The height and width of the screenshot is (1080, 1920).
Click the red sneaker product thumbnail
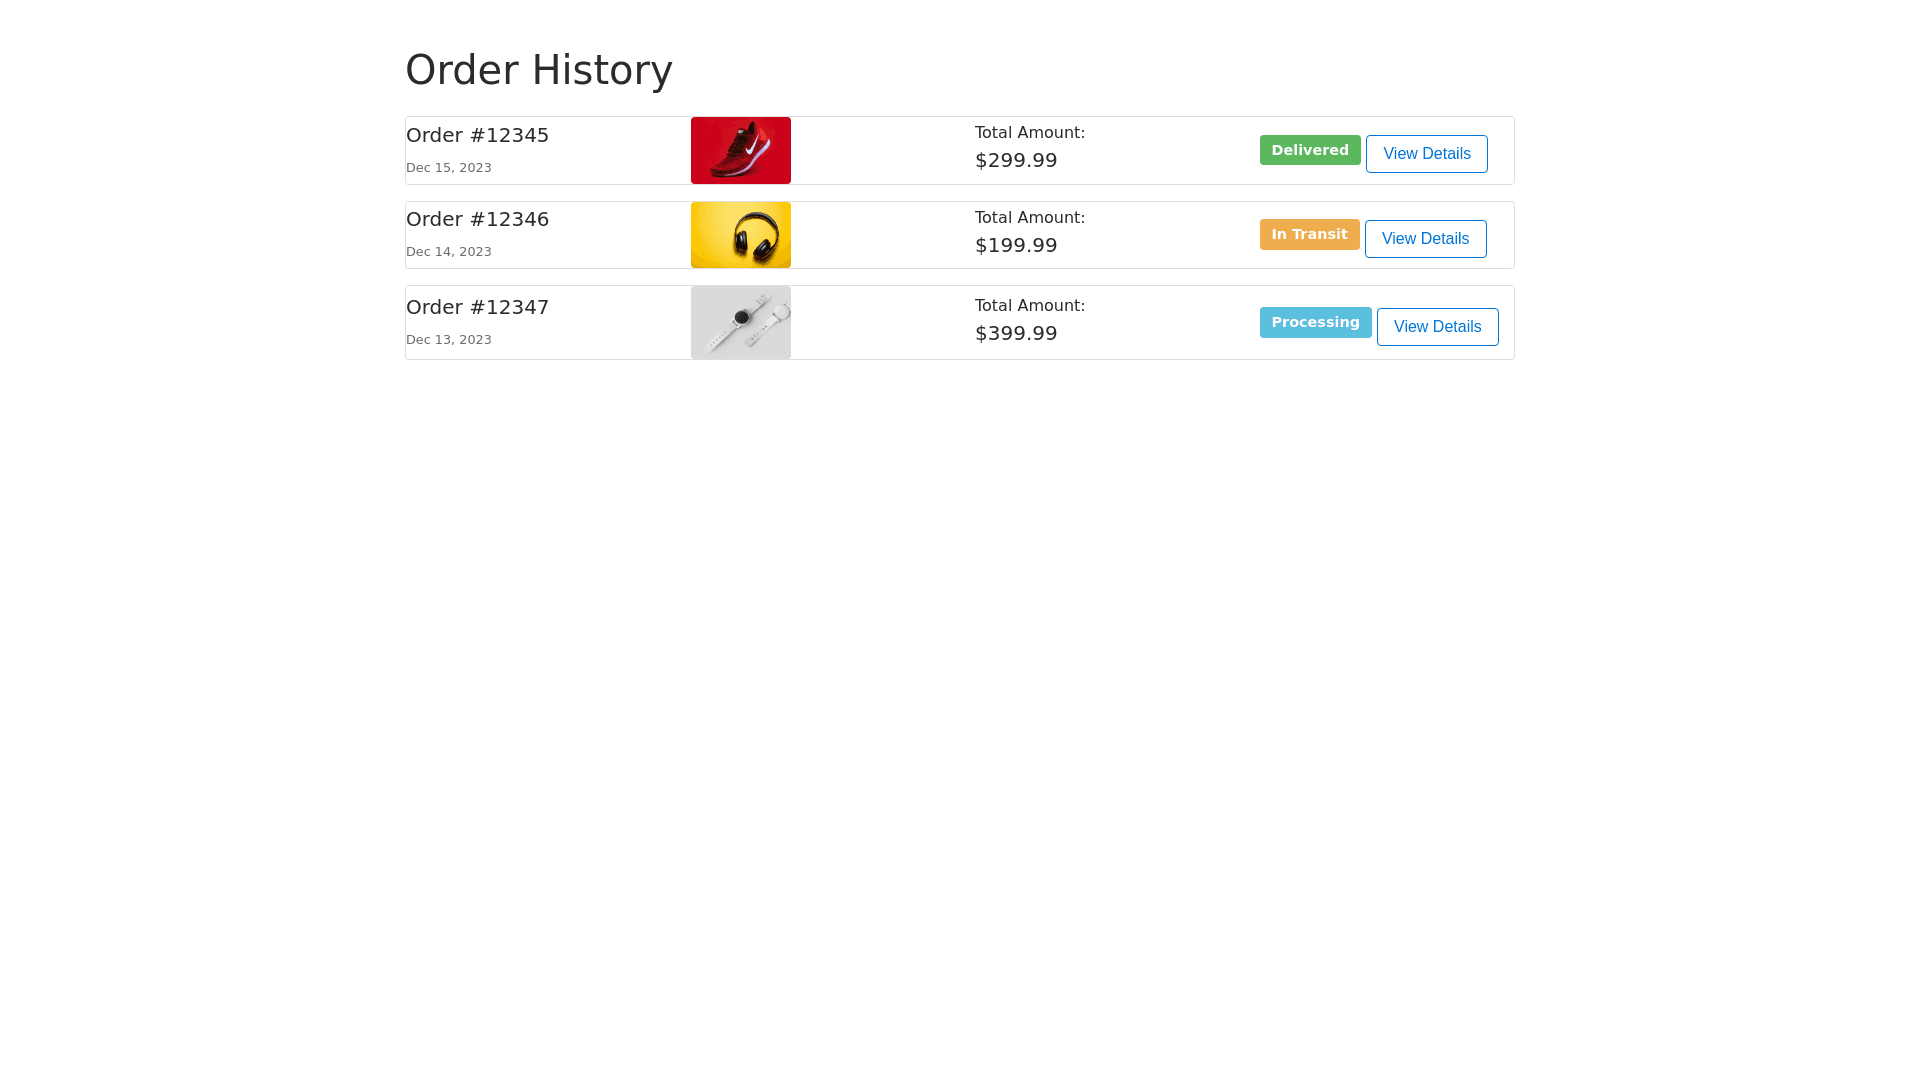pos(740,150)
